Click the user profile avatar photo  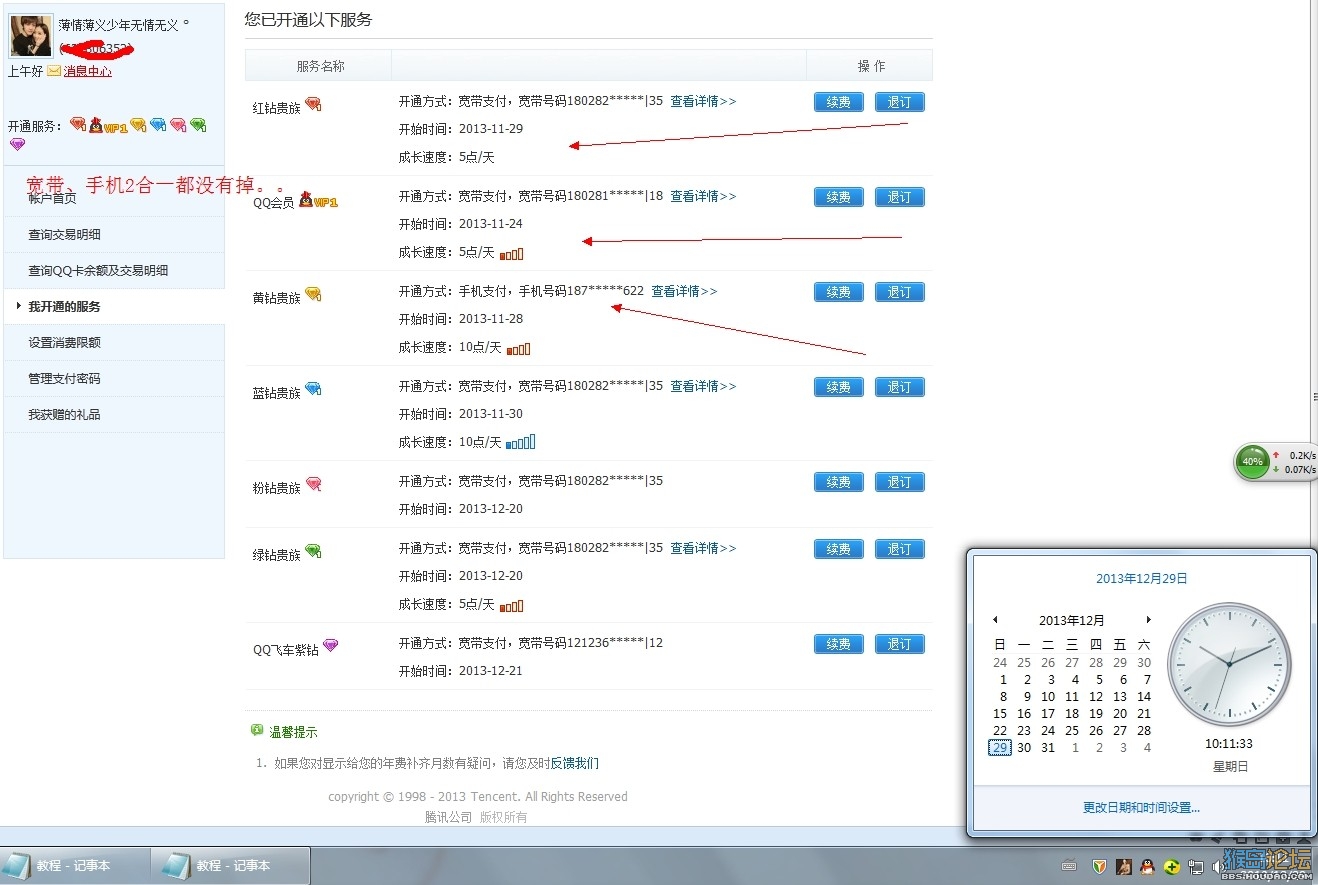pos(31,36)
